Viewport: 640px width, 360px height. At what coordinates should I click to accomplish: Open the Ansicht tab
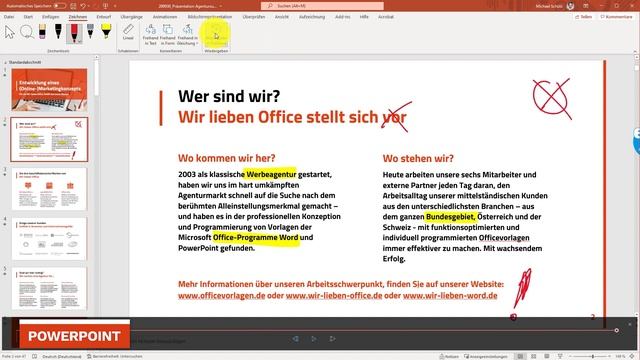(282, 17)
